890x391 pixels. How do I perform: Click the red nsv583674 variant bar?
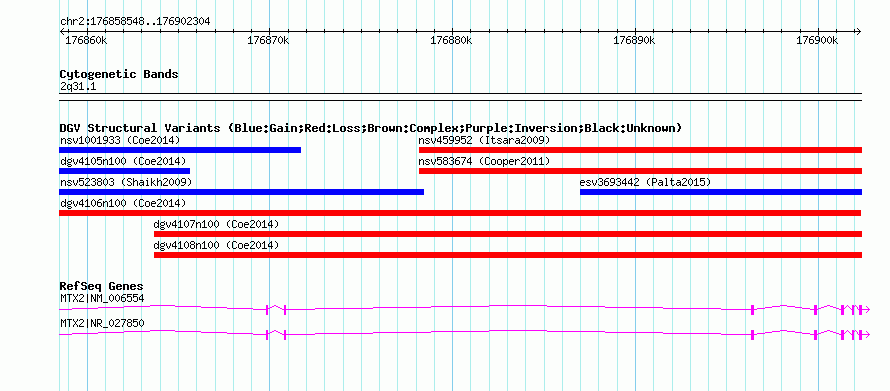coord(640,171)
